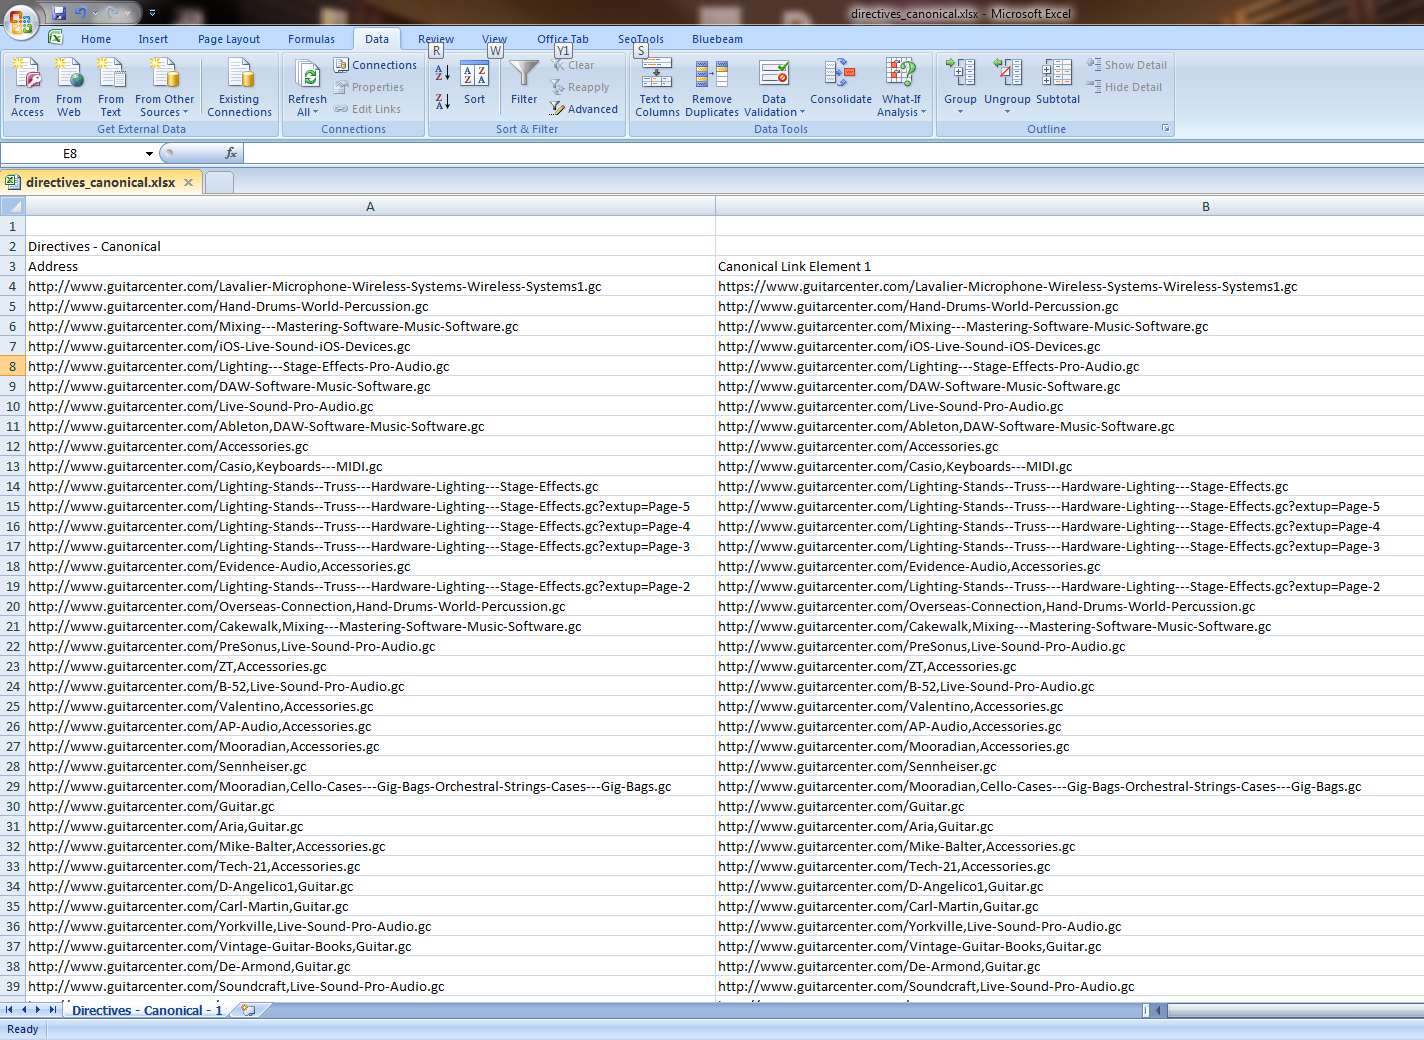Open Outline group dialog launcher
This screenshot has height=1040, width=1424.
coord(1165,129)
